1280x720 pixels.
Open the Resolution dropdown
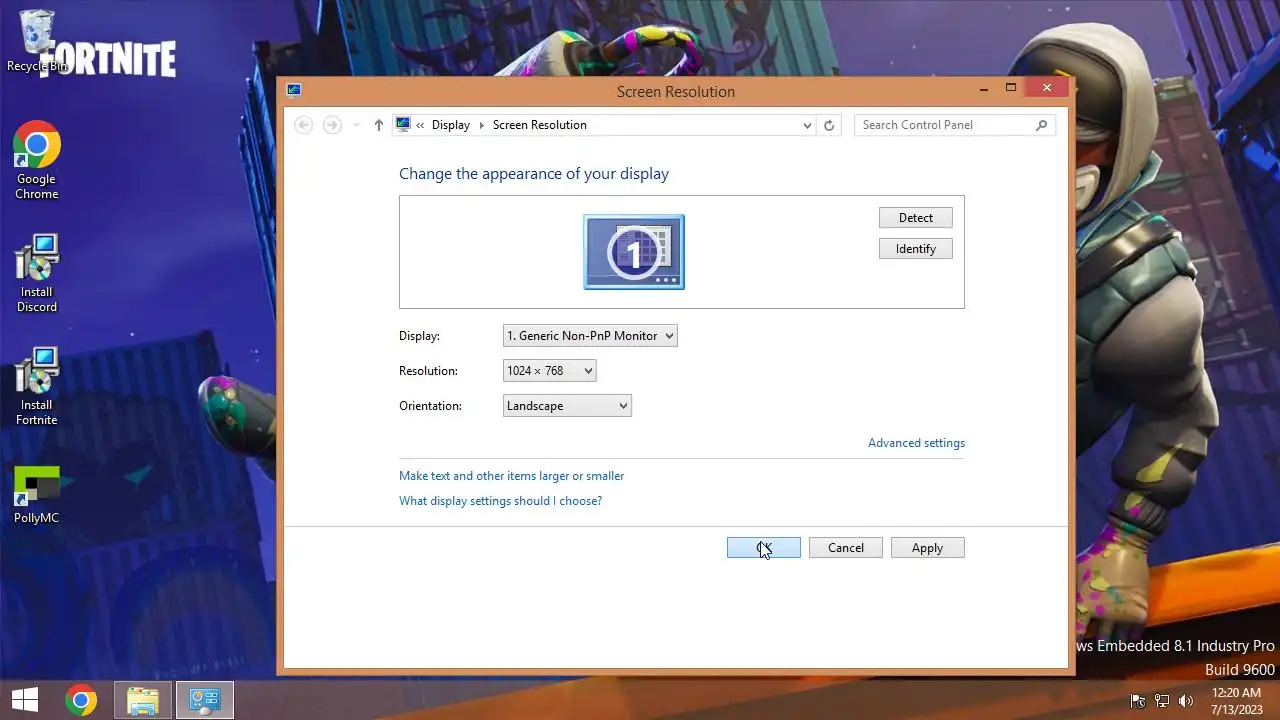(x=549, y=371)
